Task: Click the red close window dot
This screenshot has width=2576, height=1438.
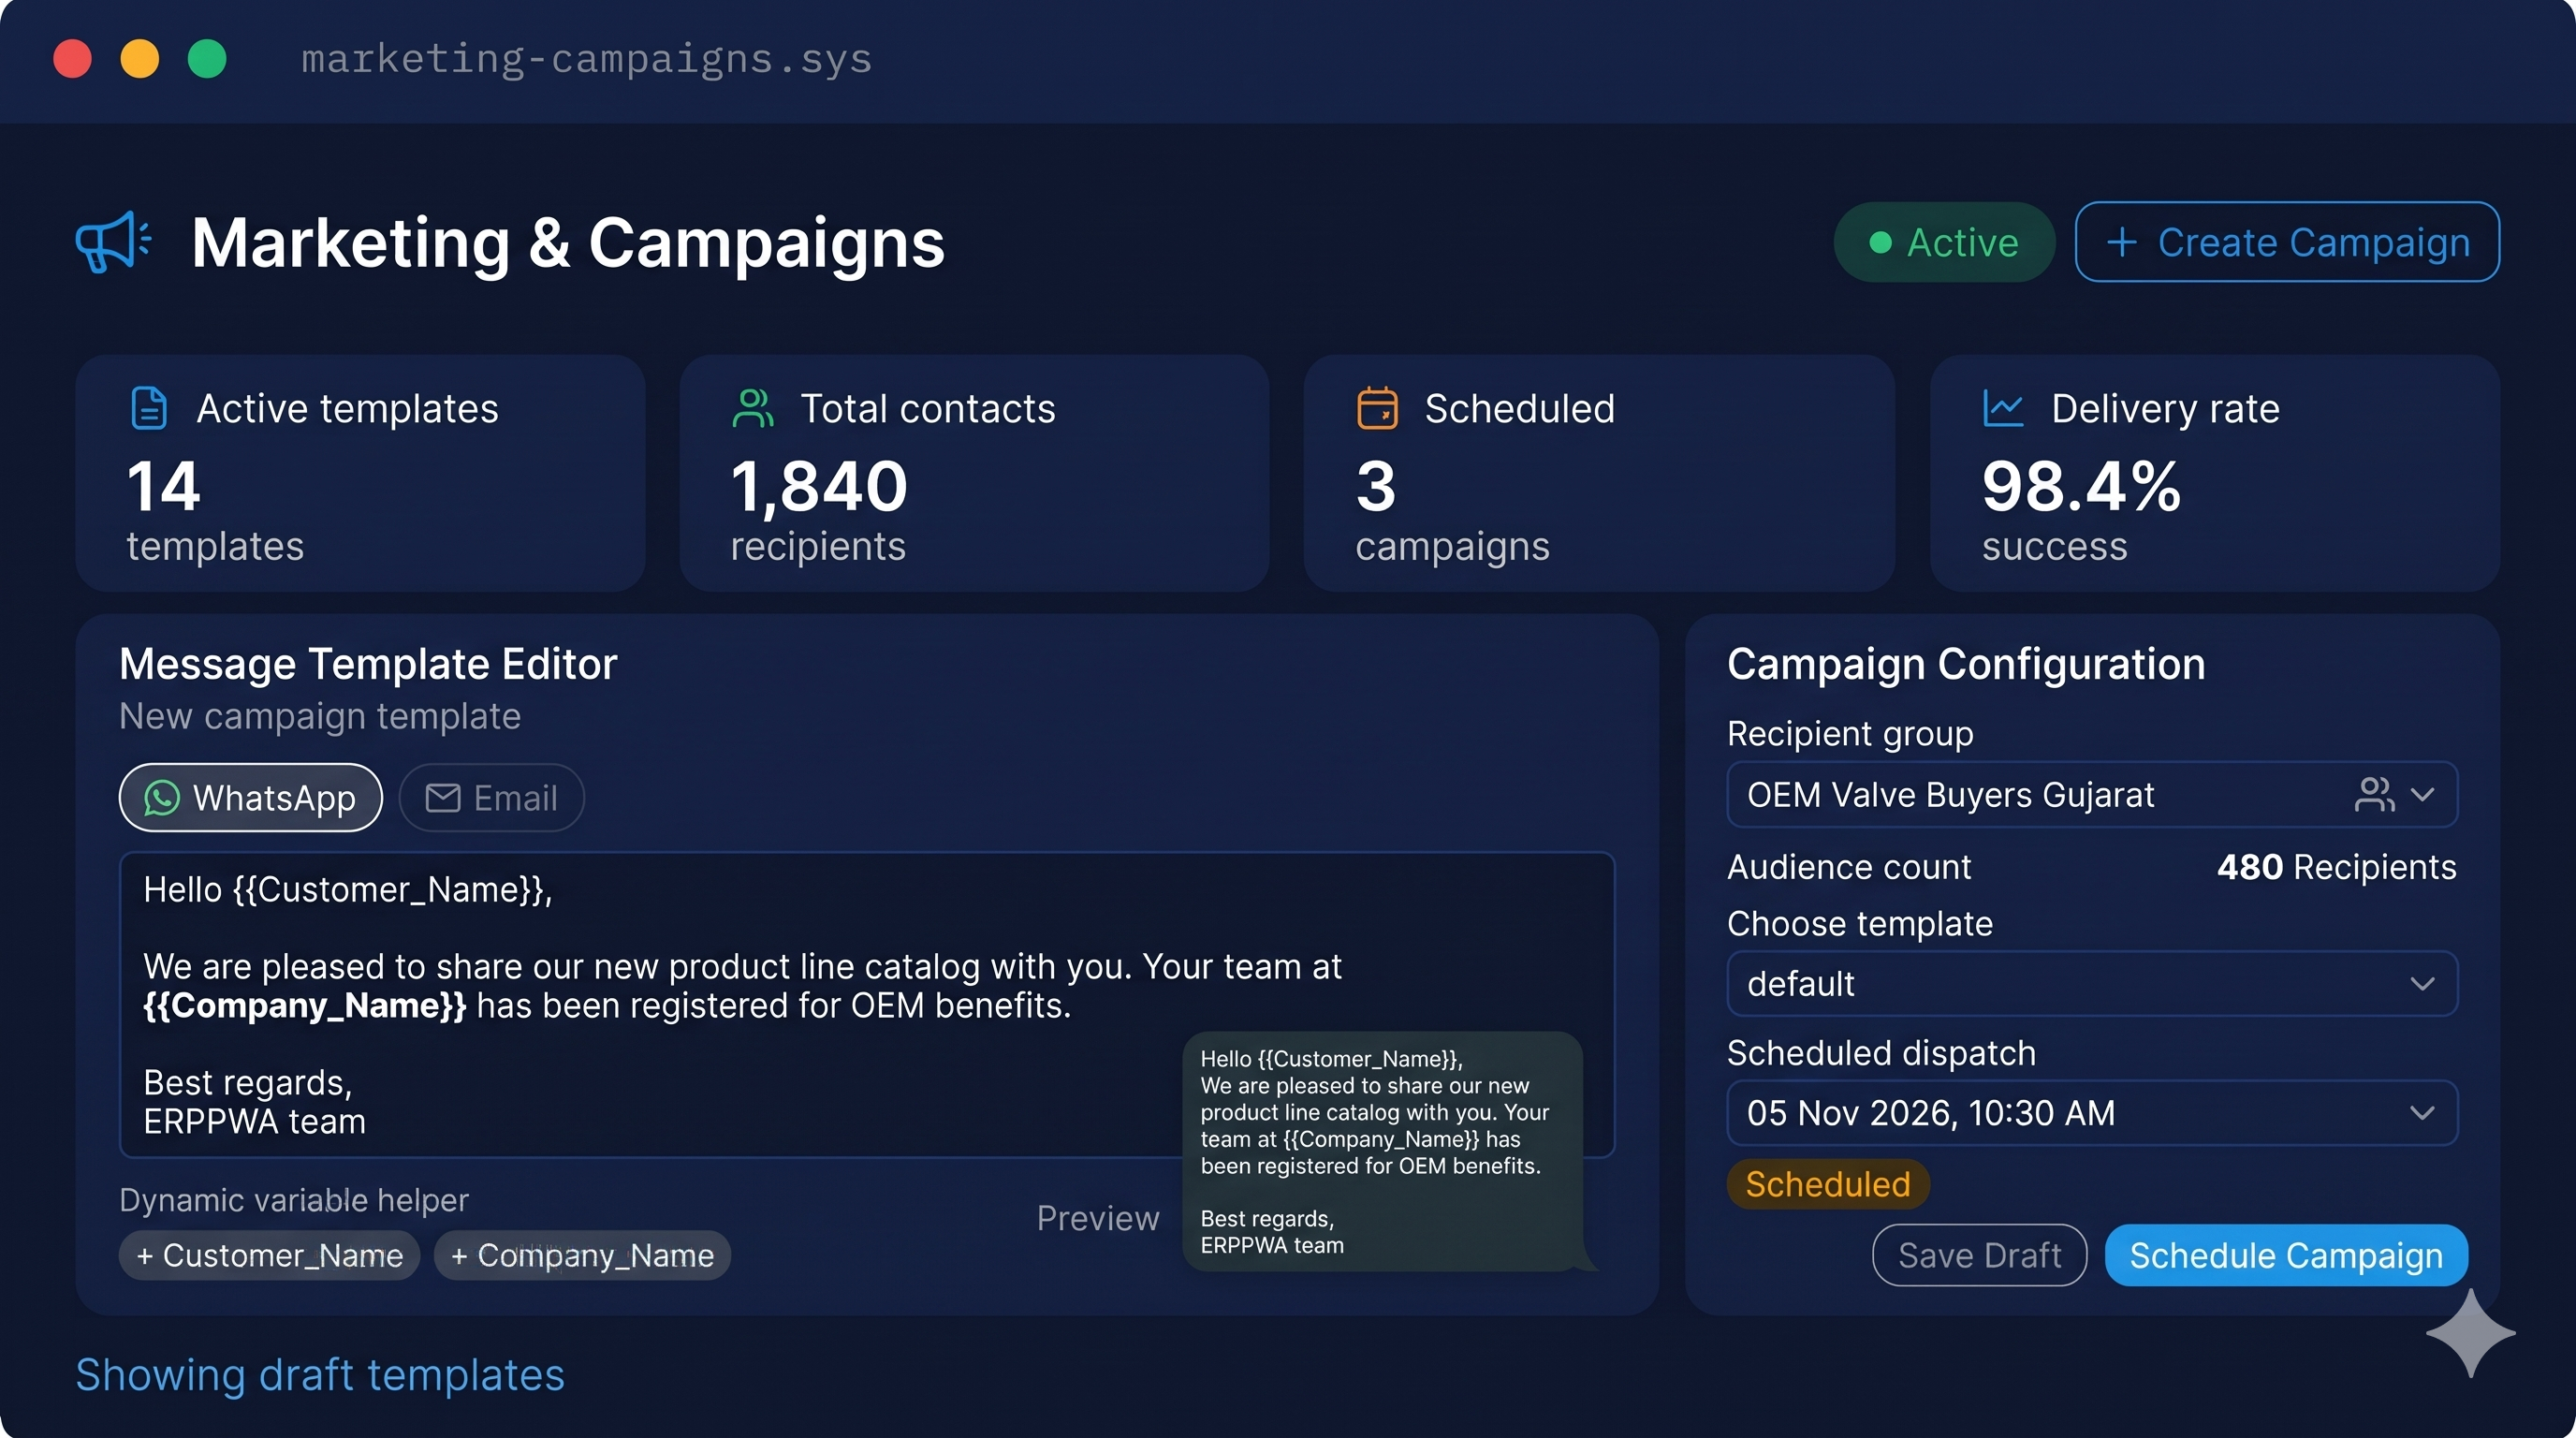Action: pos(72,58)
